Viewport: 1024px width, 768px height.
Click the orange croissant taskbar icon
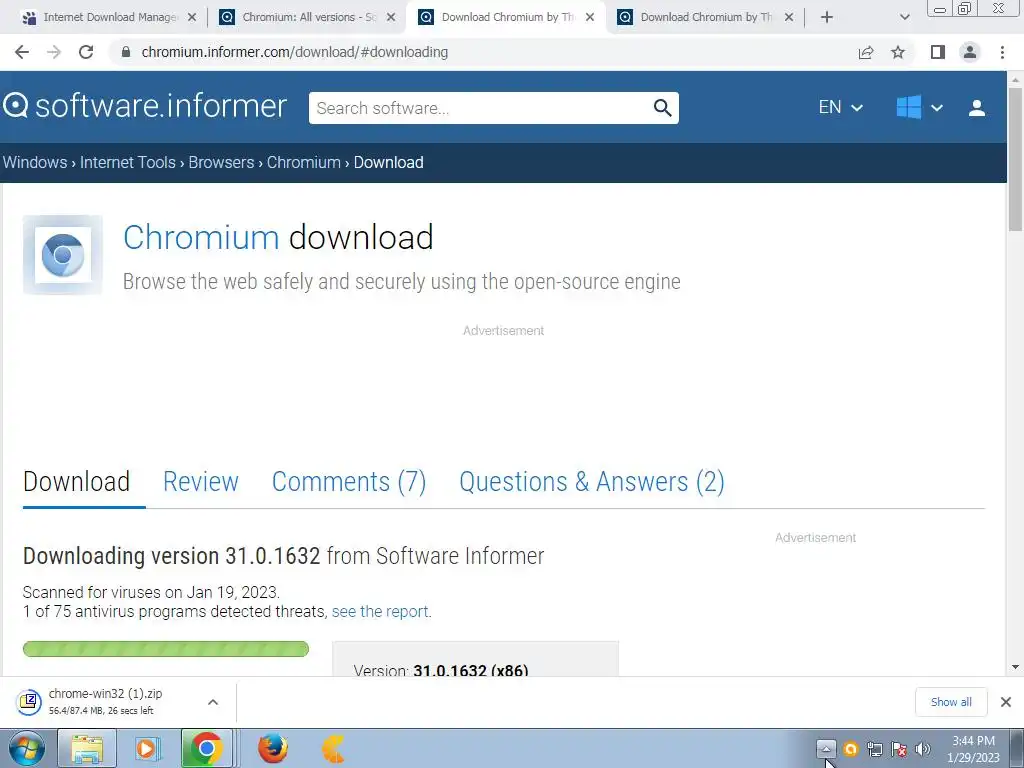click(x=333, y=748)
